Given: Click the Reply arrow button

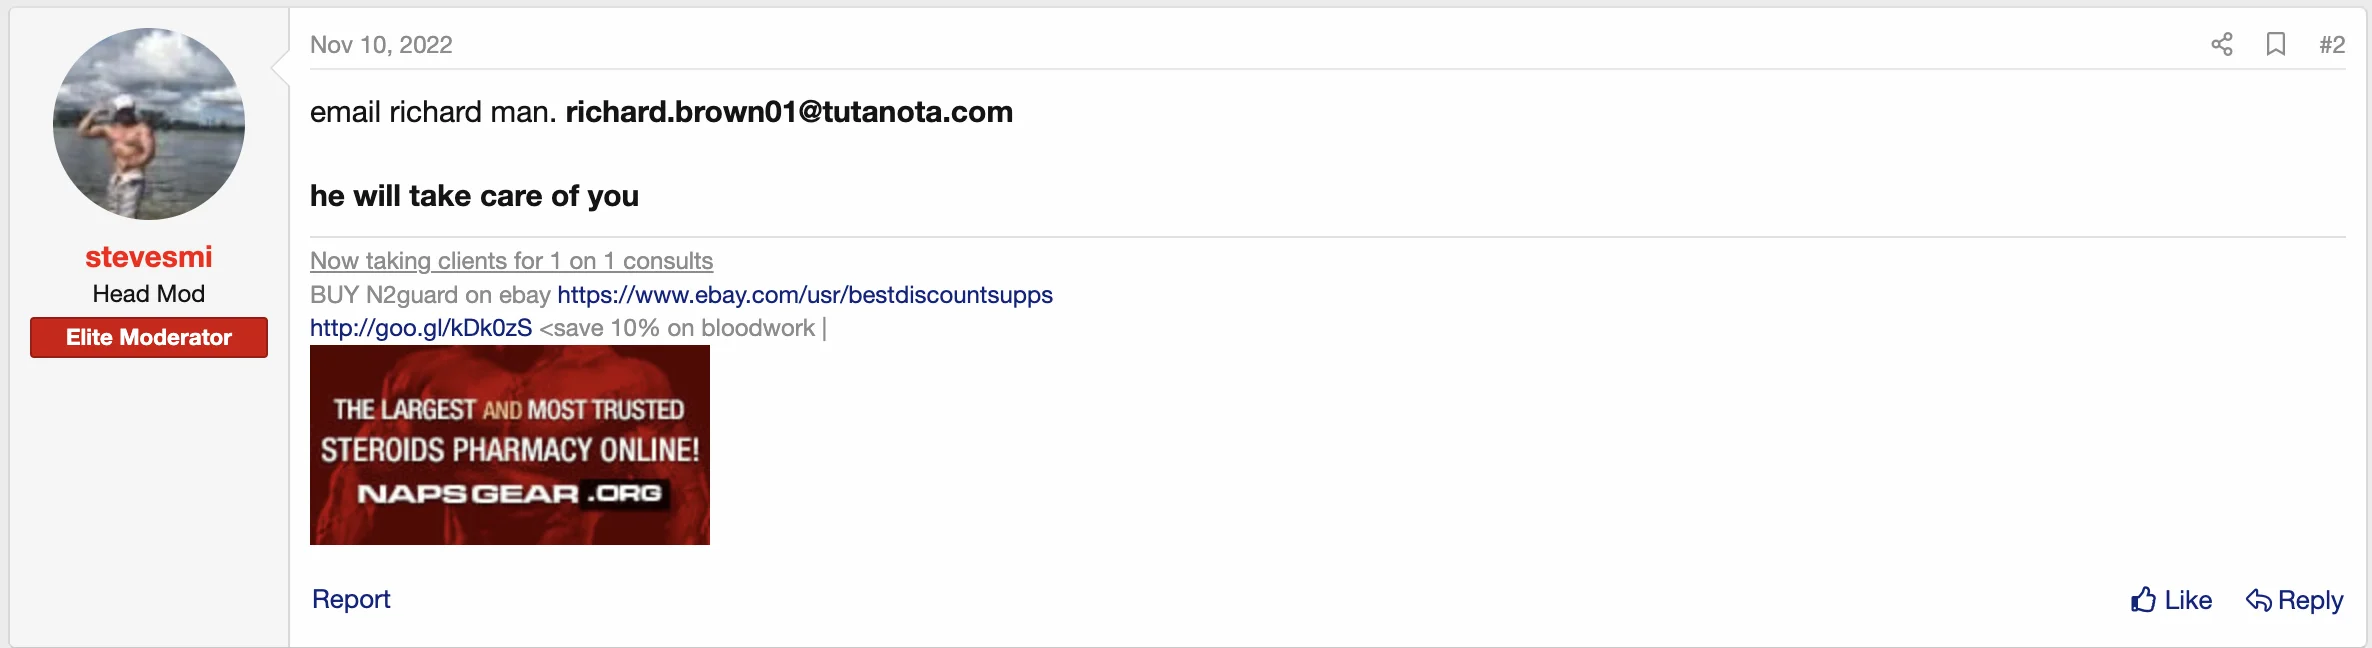Looking at the screenshot, I should 2294,600.
